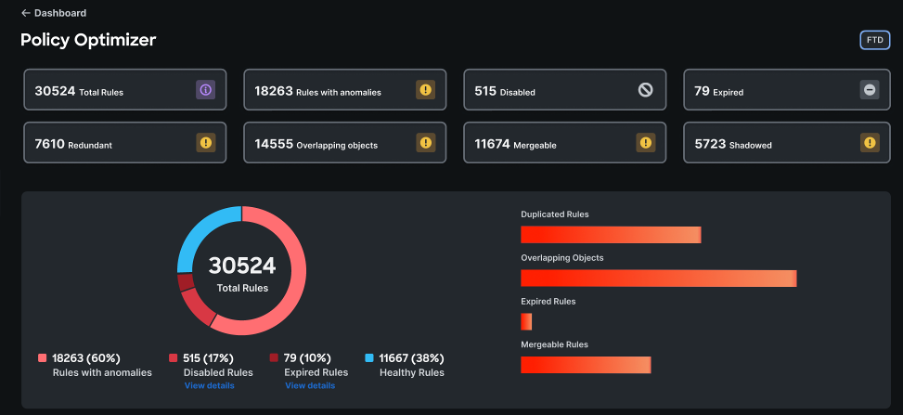This screenshot has height=416, width=904.
Task: Open View details under Expired Rules
Action: (310, 385)
